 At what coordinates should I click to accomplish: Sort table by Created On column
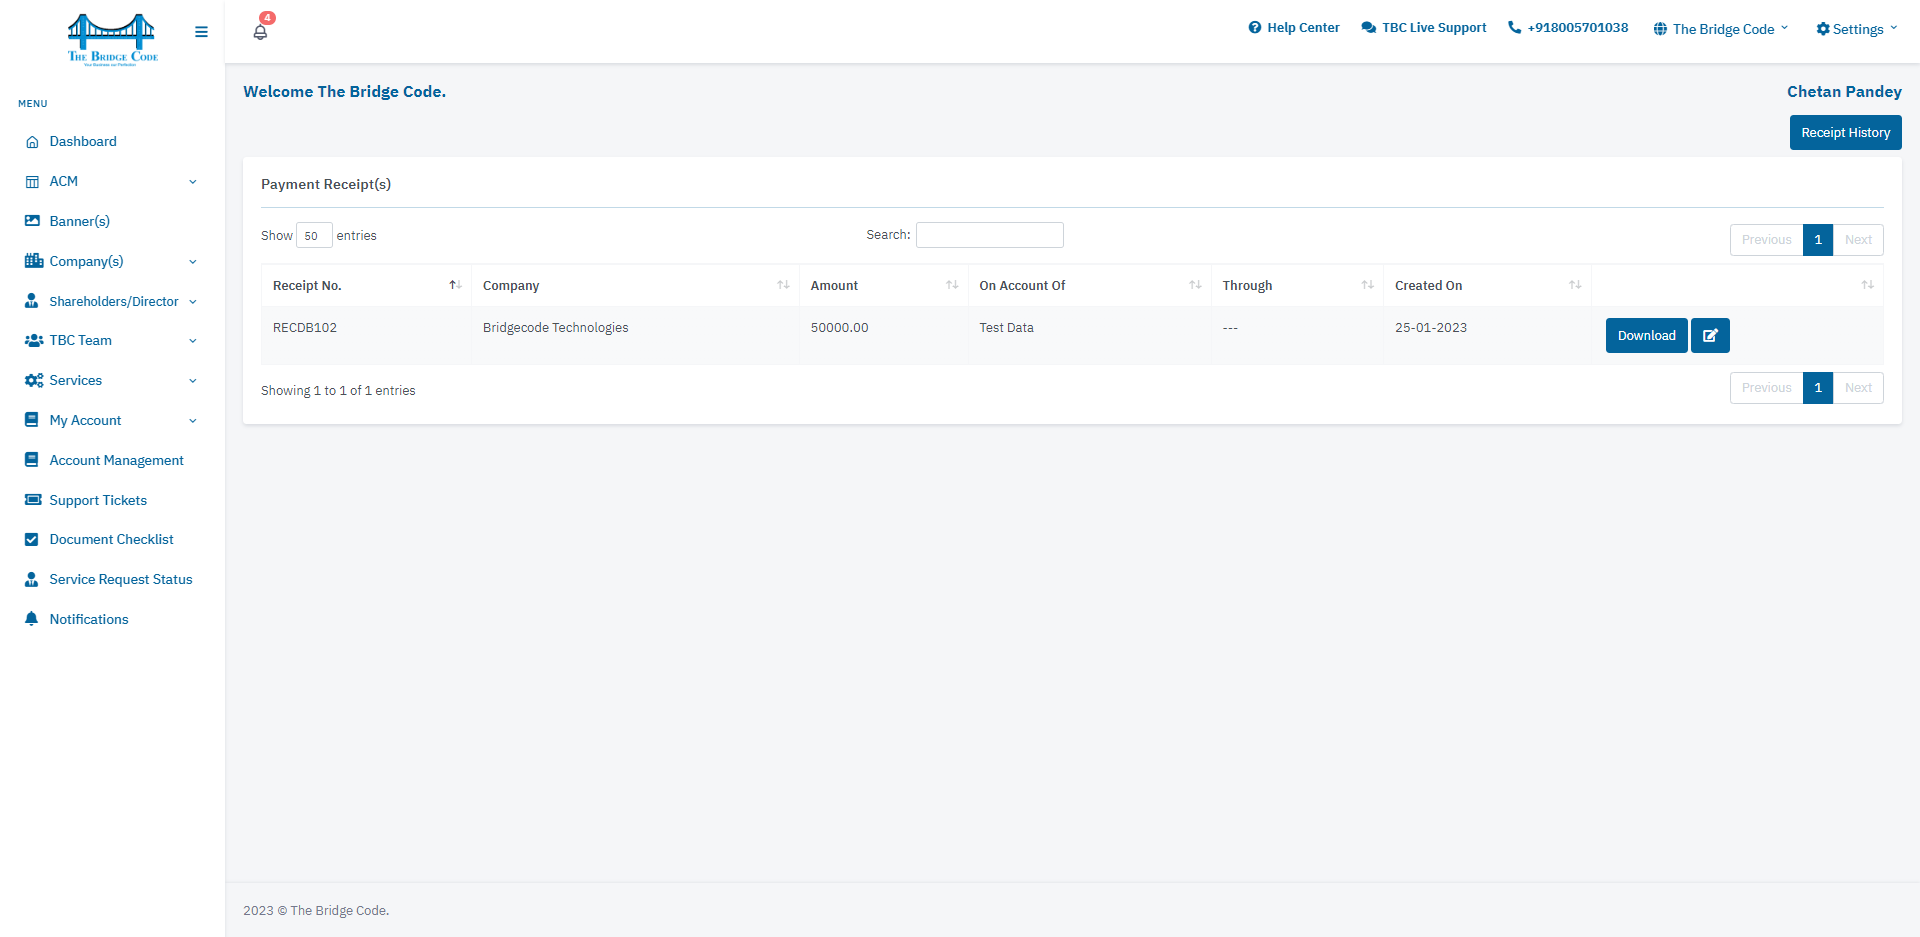point(1487,286)
